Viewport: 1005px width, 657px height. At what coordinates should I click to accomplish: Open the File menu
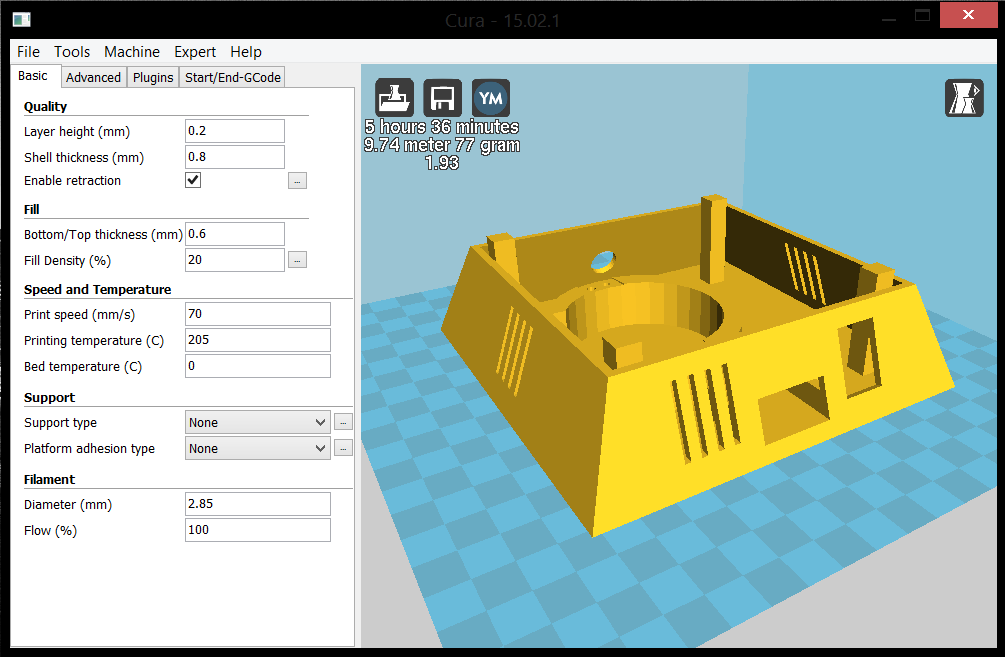click(x=28, y=52)
